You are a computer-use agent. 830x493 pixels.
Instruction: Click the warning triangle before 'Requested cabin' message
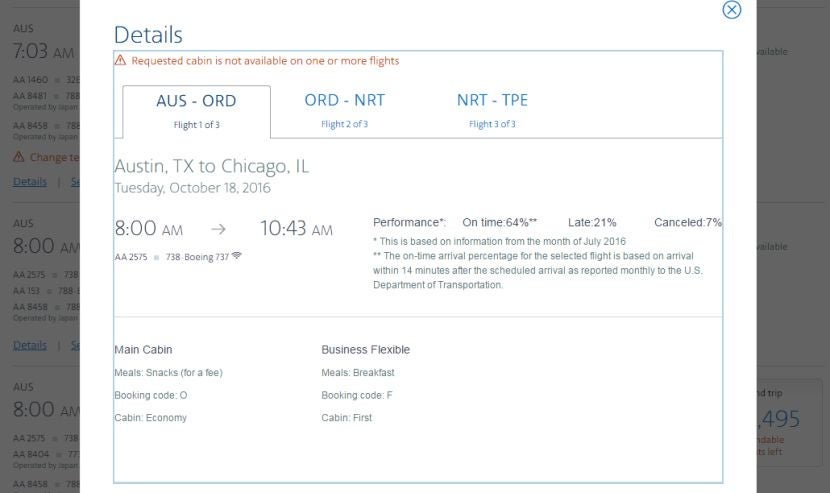tap(121, 61)
